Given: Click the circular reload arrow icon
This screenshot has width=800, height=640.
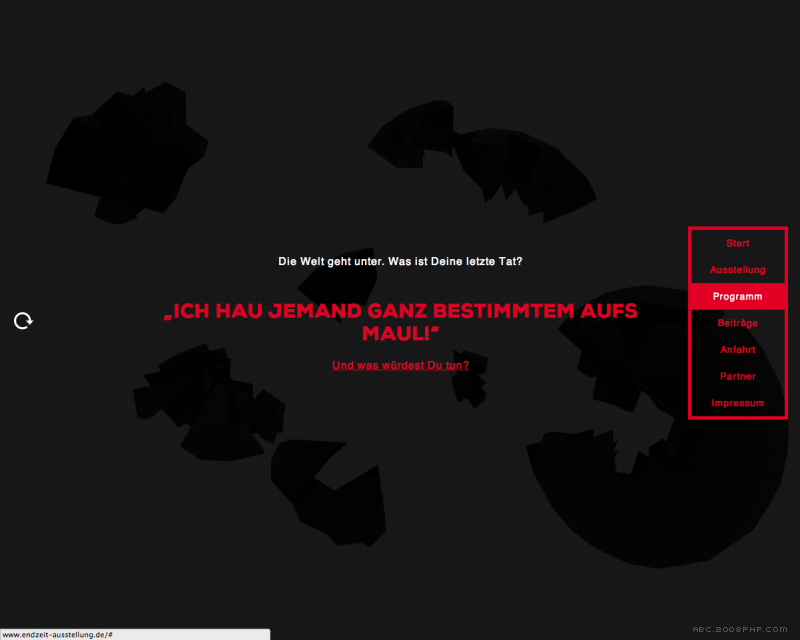Looking at the screenshot, I should (23, 321).
